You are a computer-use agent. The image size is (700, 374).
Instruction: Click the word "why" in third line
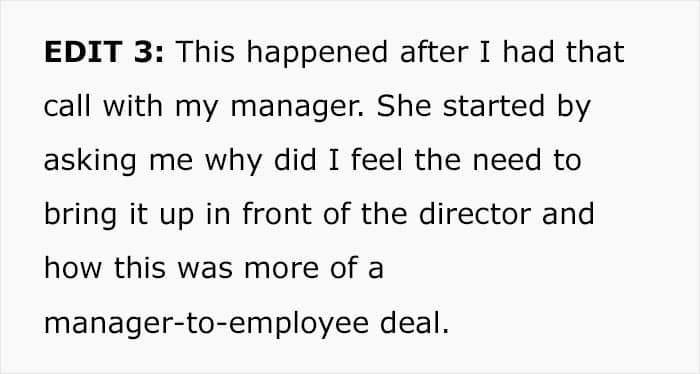click(233, 162)
